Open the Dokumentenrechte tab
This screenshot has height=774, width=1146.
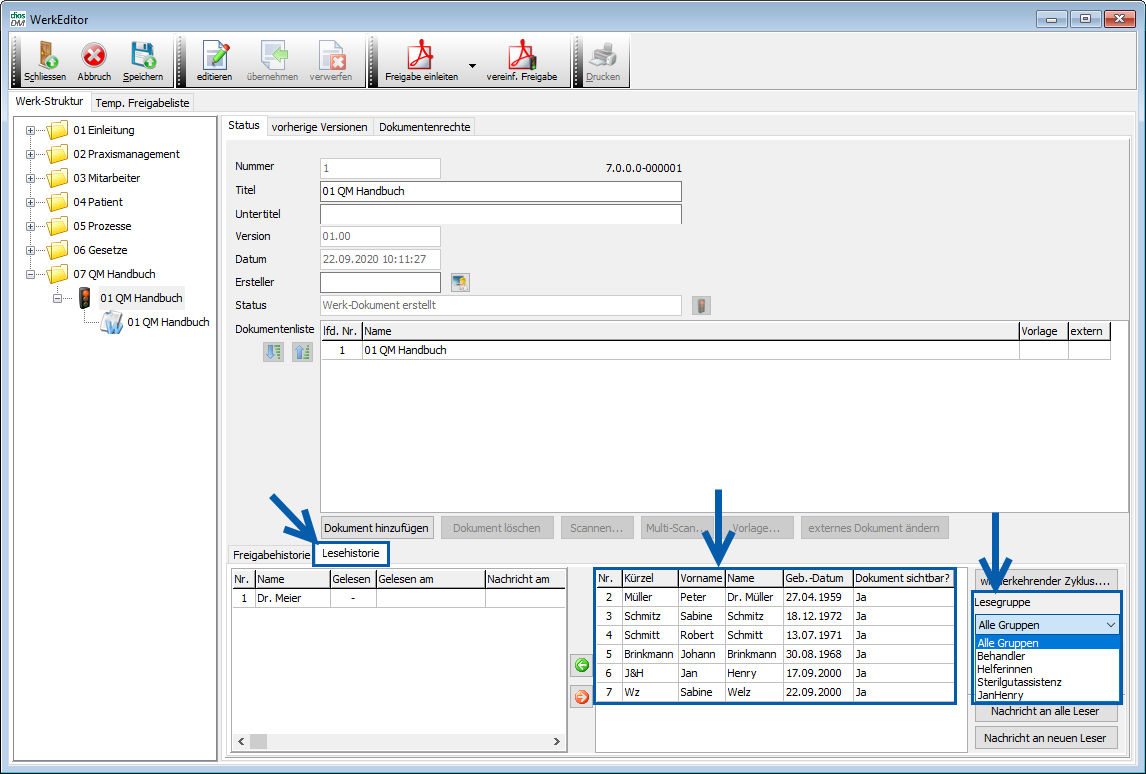coord(424,126)
